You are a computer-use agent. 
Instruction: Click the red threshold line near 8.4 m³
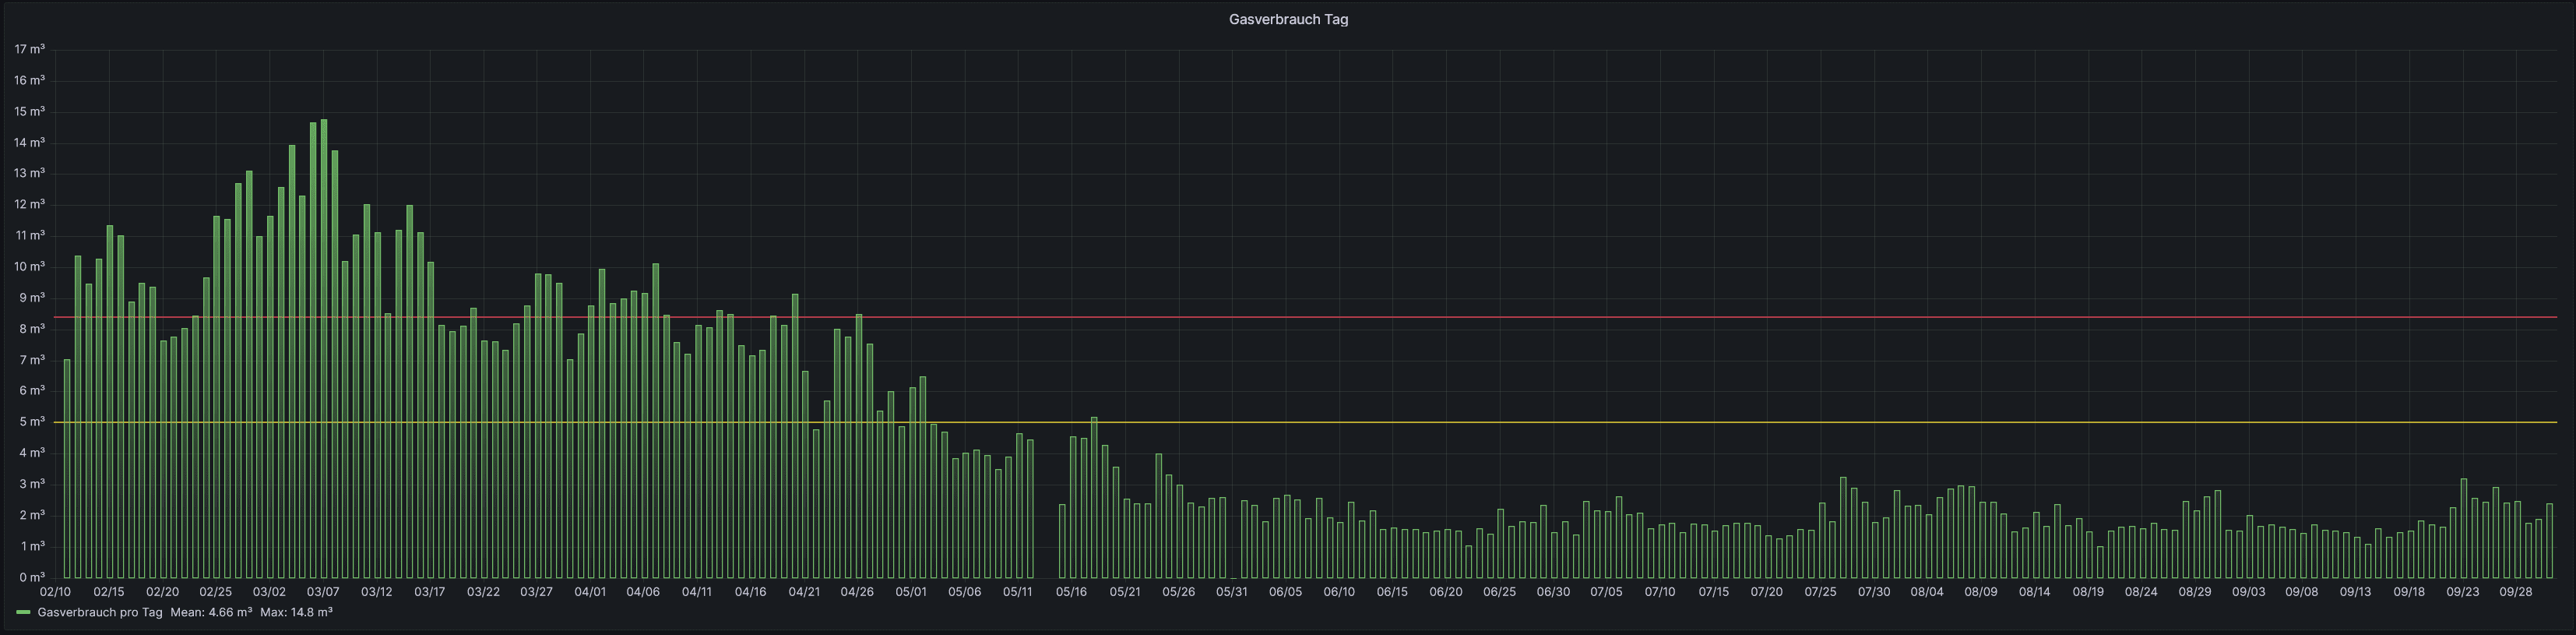(1304, 317)
